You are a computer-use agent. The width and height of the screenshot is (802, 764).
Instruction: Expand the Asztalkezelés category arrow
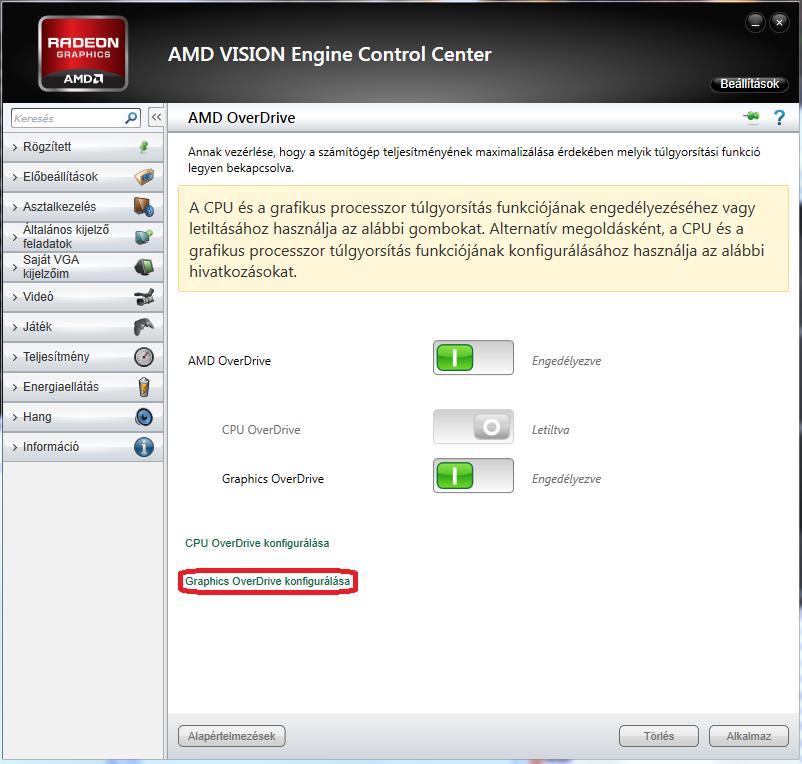coord(15,208)
